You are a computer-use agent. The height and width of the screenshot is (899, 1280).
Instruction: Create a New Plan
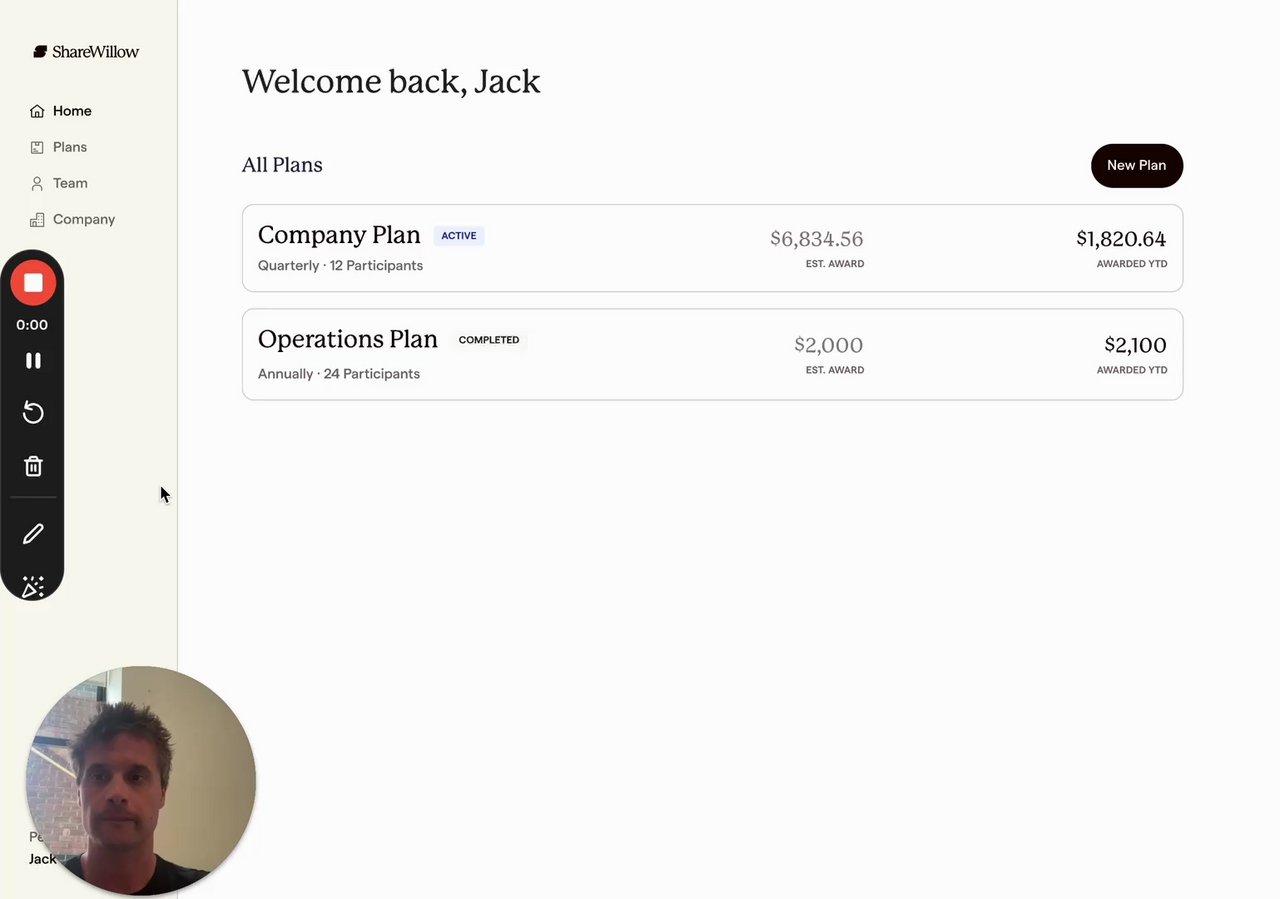pyautogui.click(x=1136, y=166)
